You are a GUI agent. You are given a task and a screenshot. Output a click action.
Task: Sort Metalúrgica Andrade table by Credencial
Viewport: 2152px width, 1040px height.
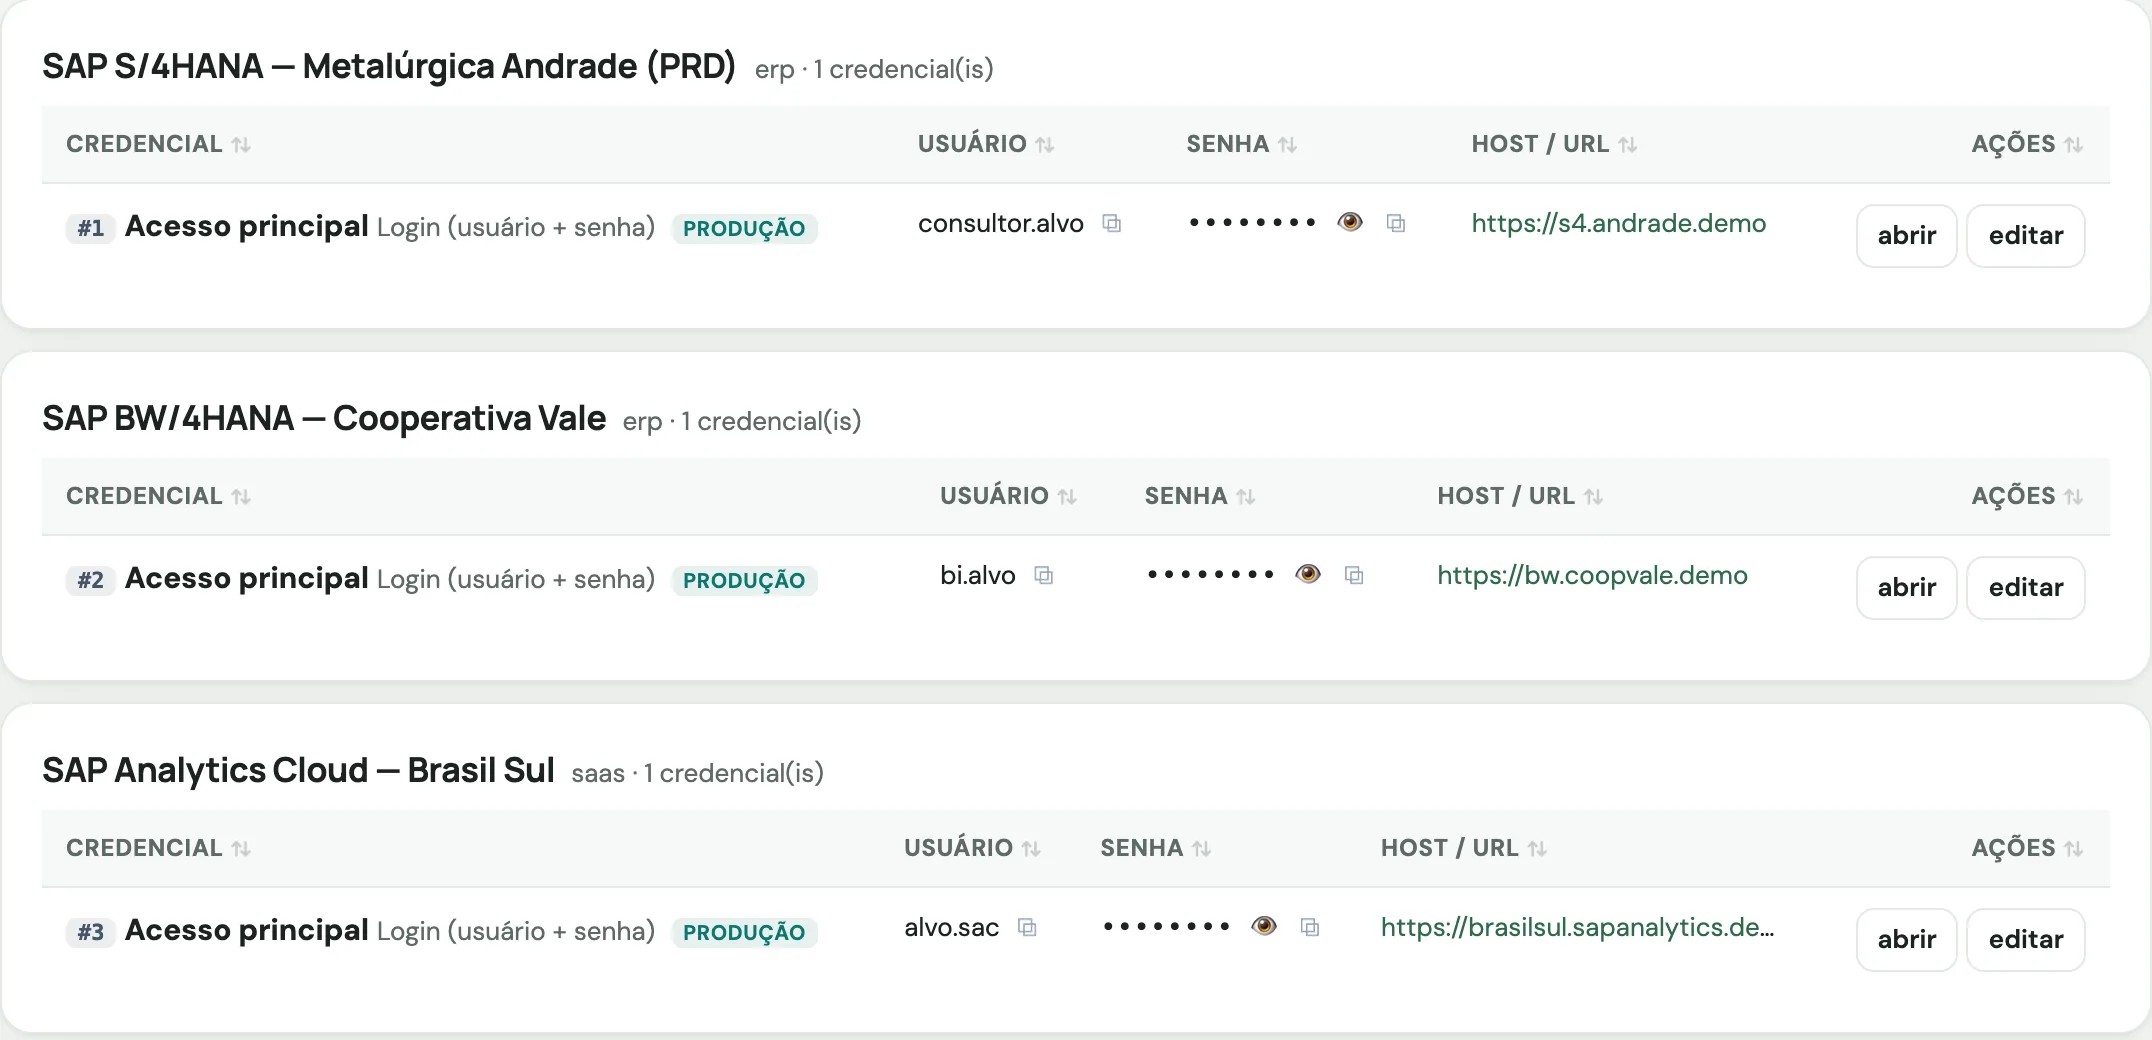158,144
